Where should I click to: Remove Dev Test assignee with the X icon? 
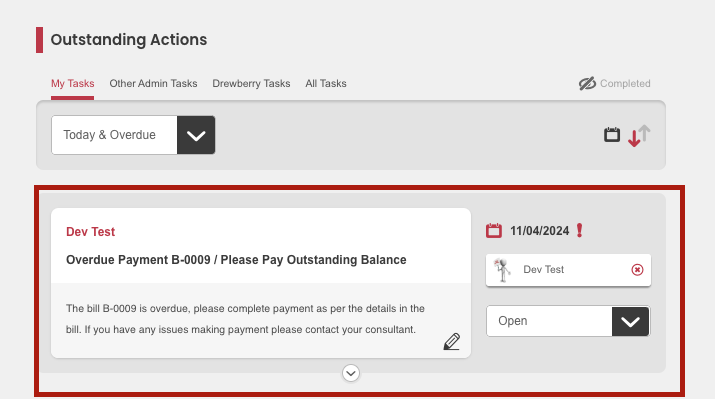point(637,270)
